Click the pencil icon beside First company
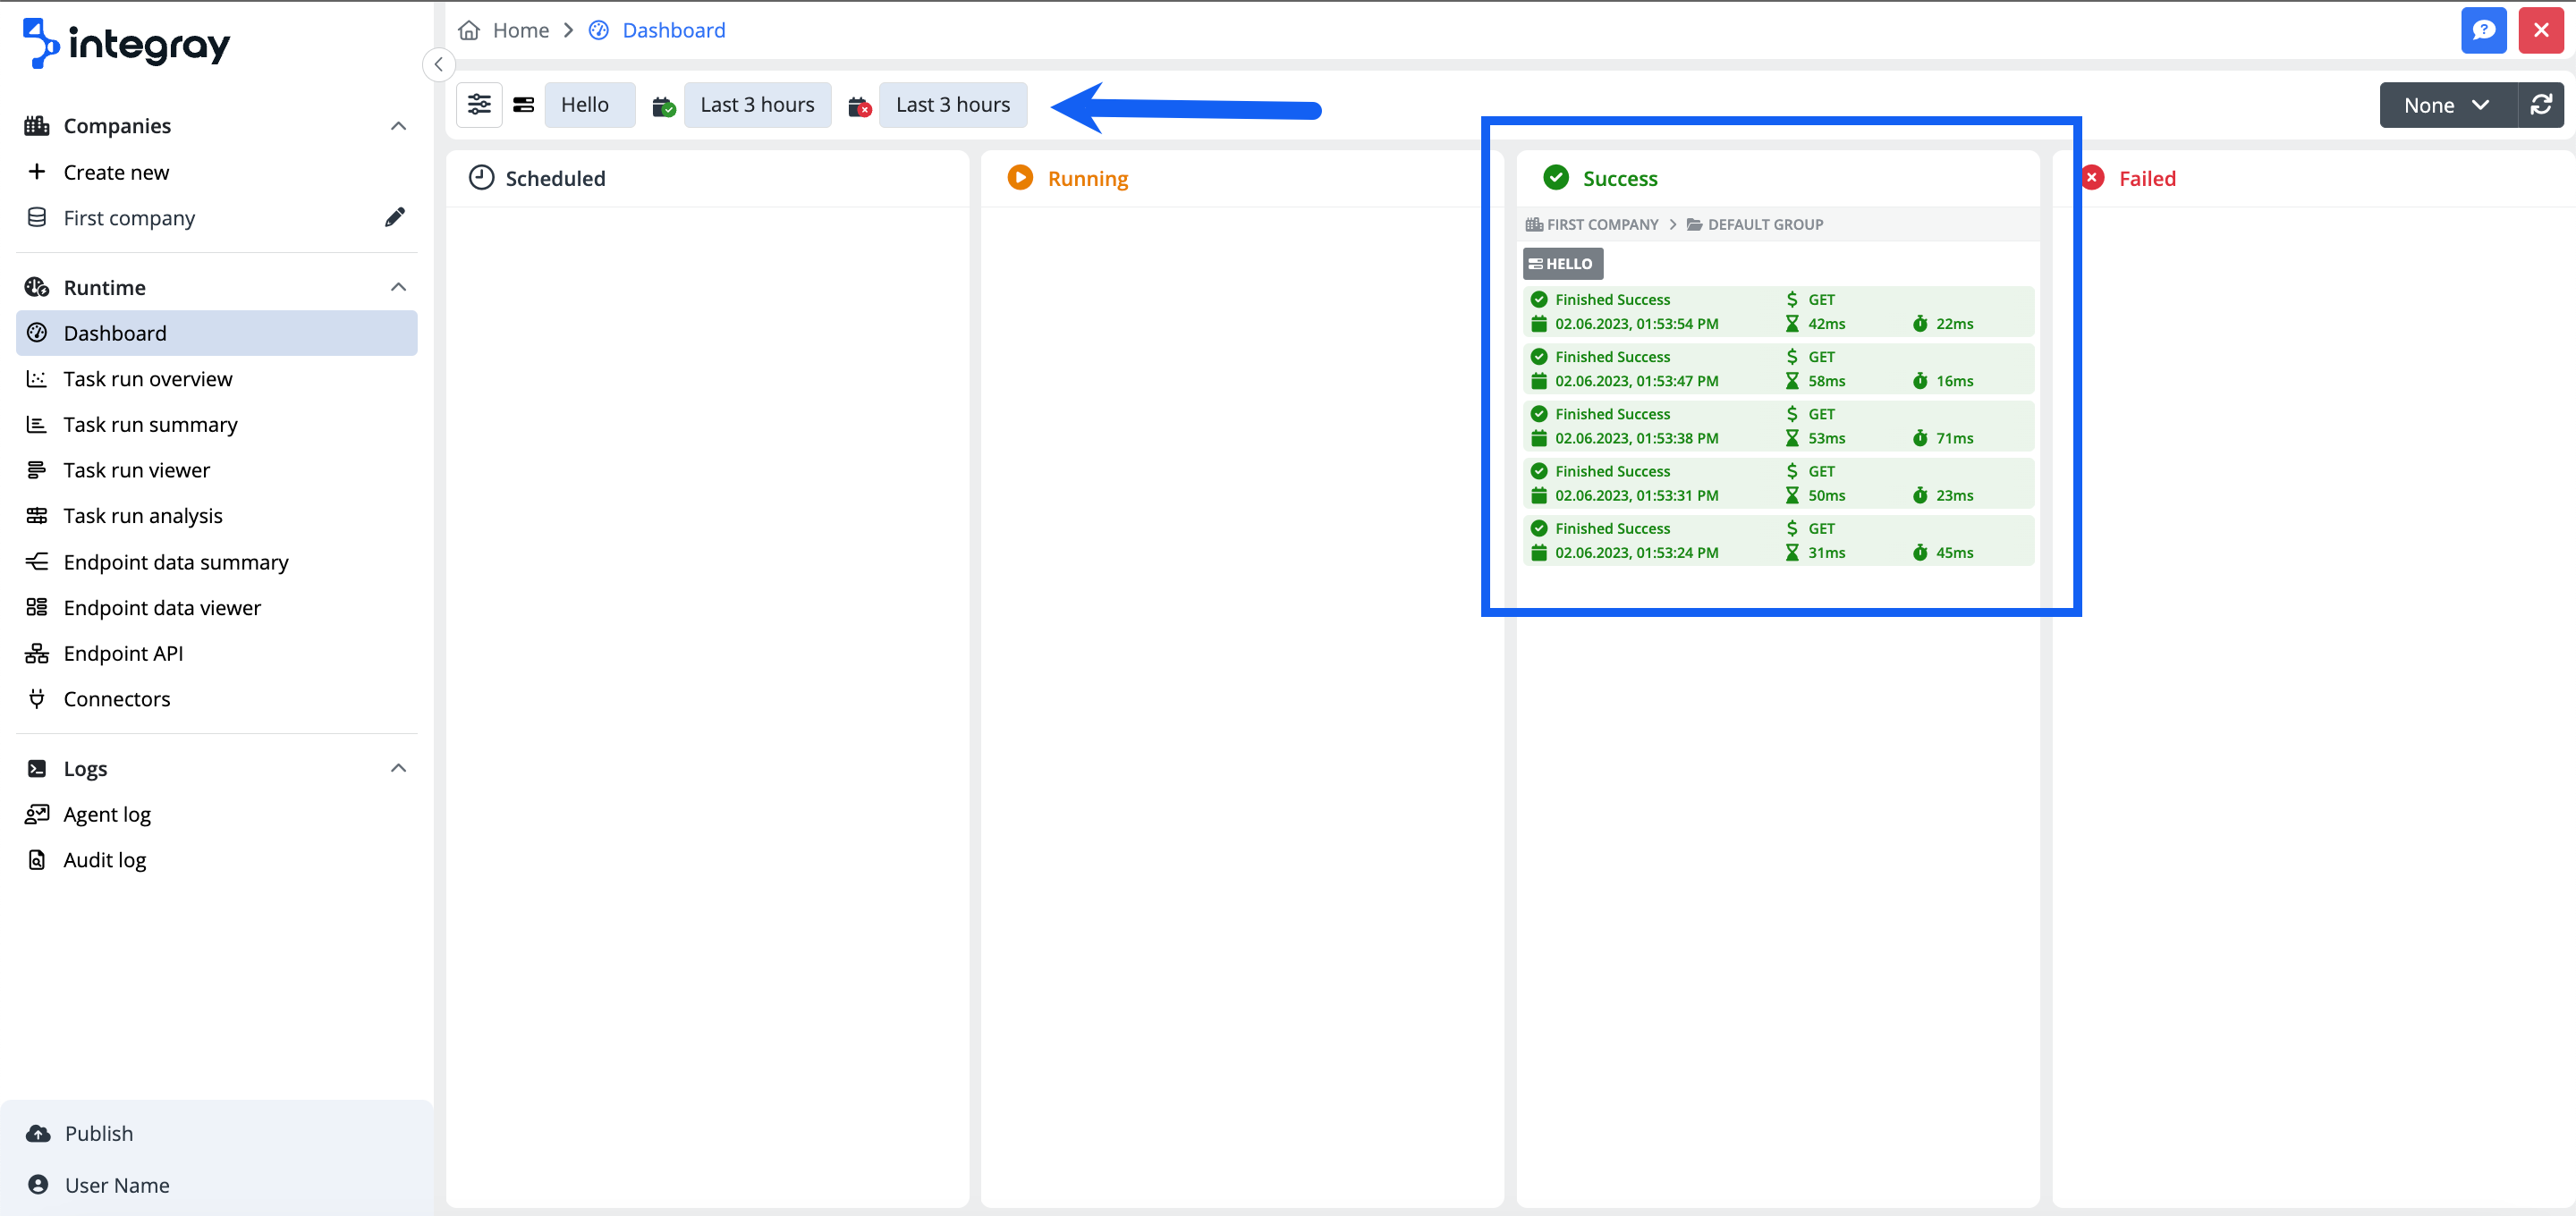Image resolution: width=2576 pixels, height=1216 pixels. click(395, 217)
